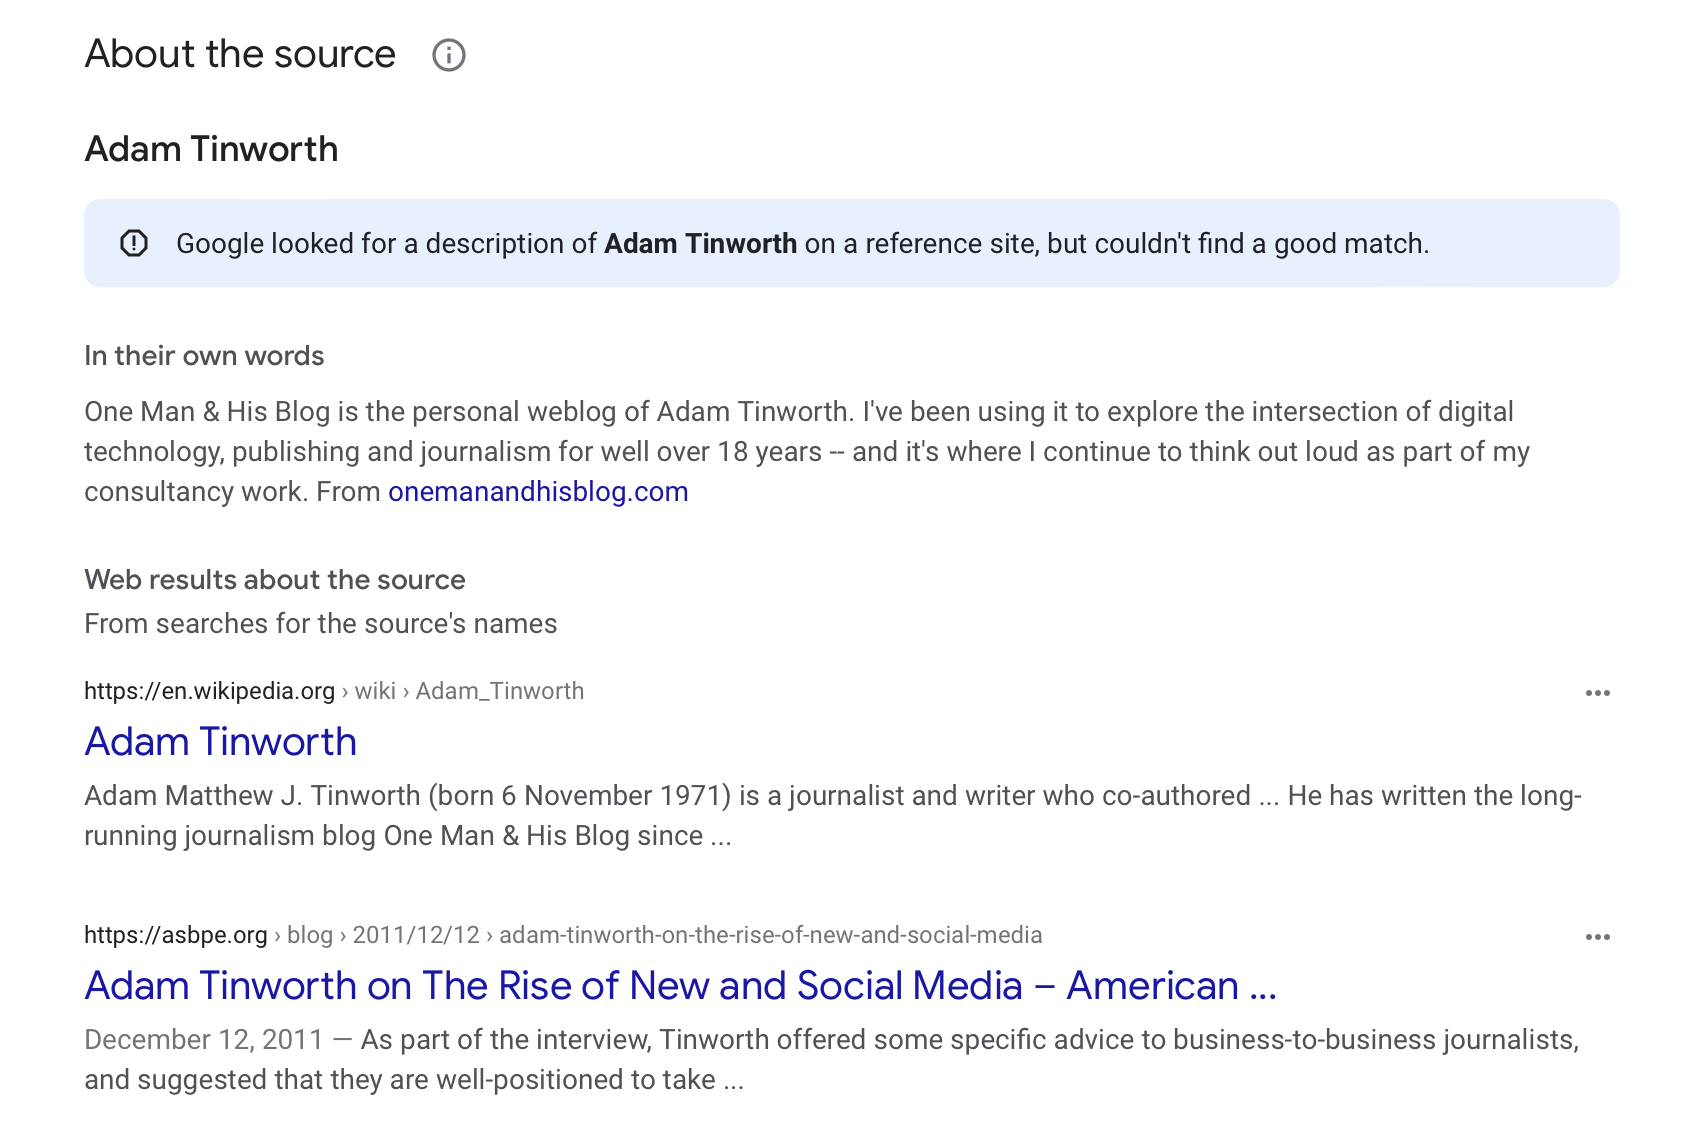Open three-dot menu for the asbpe.org result
Image resolution: width=1703 pixels, height=1140 pixels.
coord(1597,937)
